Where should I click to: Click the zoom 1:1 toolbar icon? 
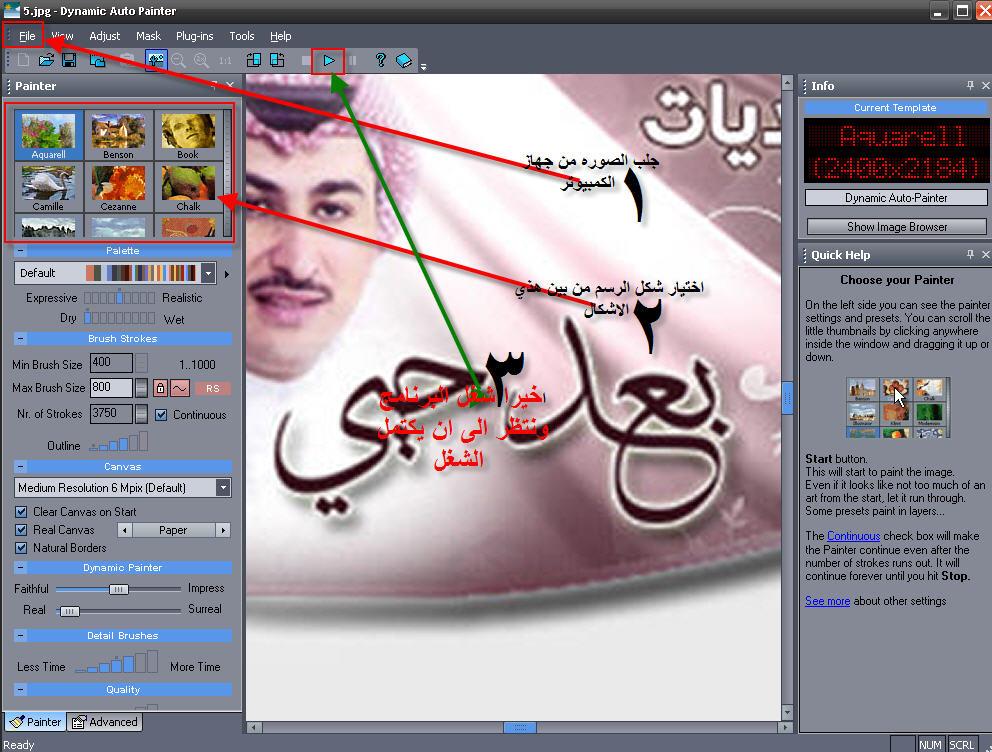point(225,61)
